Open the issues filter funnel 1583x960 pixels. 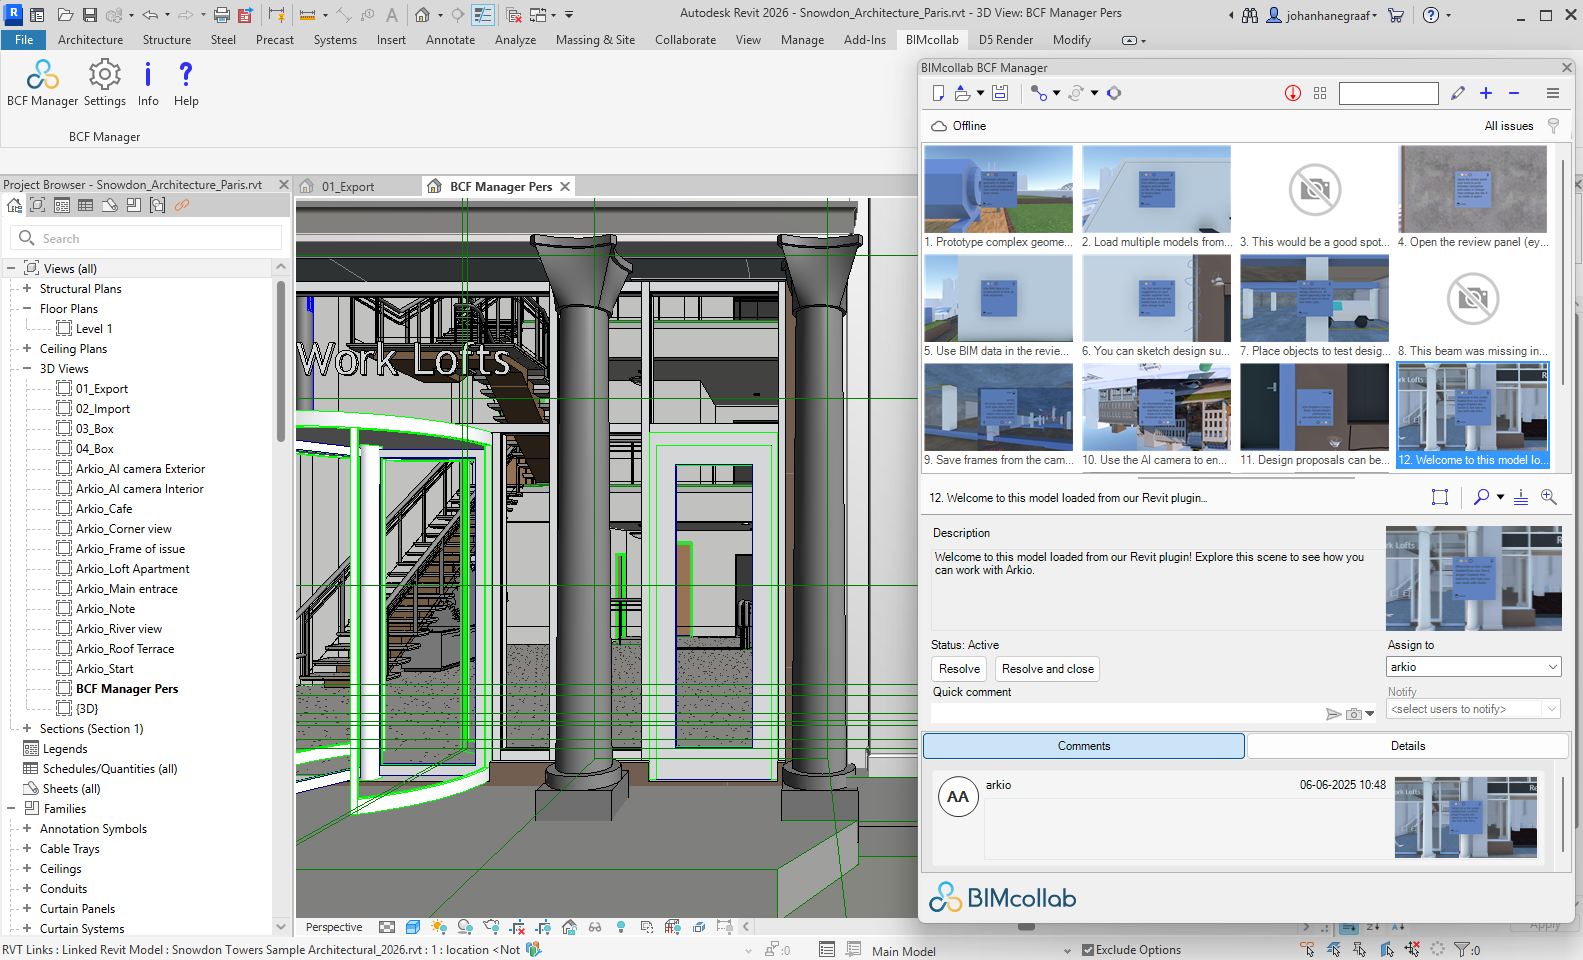(1553, 126)
